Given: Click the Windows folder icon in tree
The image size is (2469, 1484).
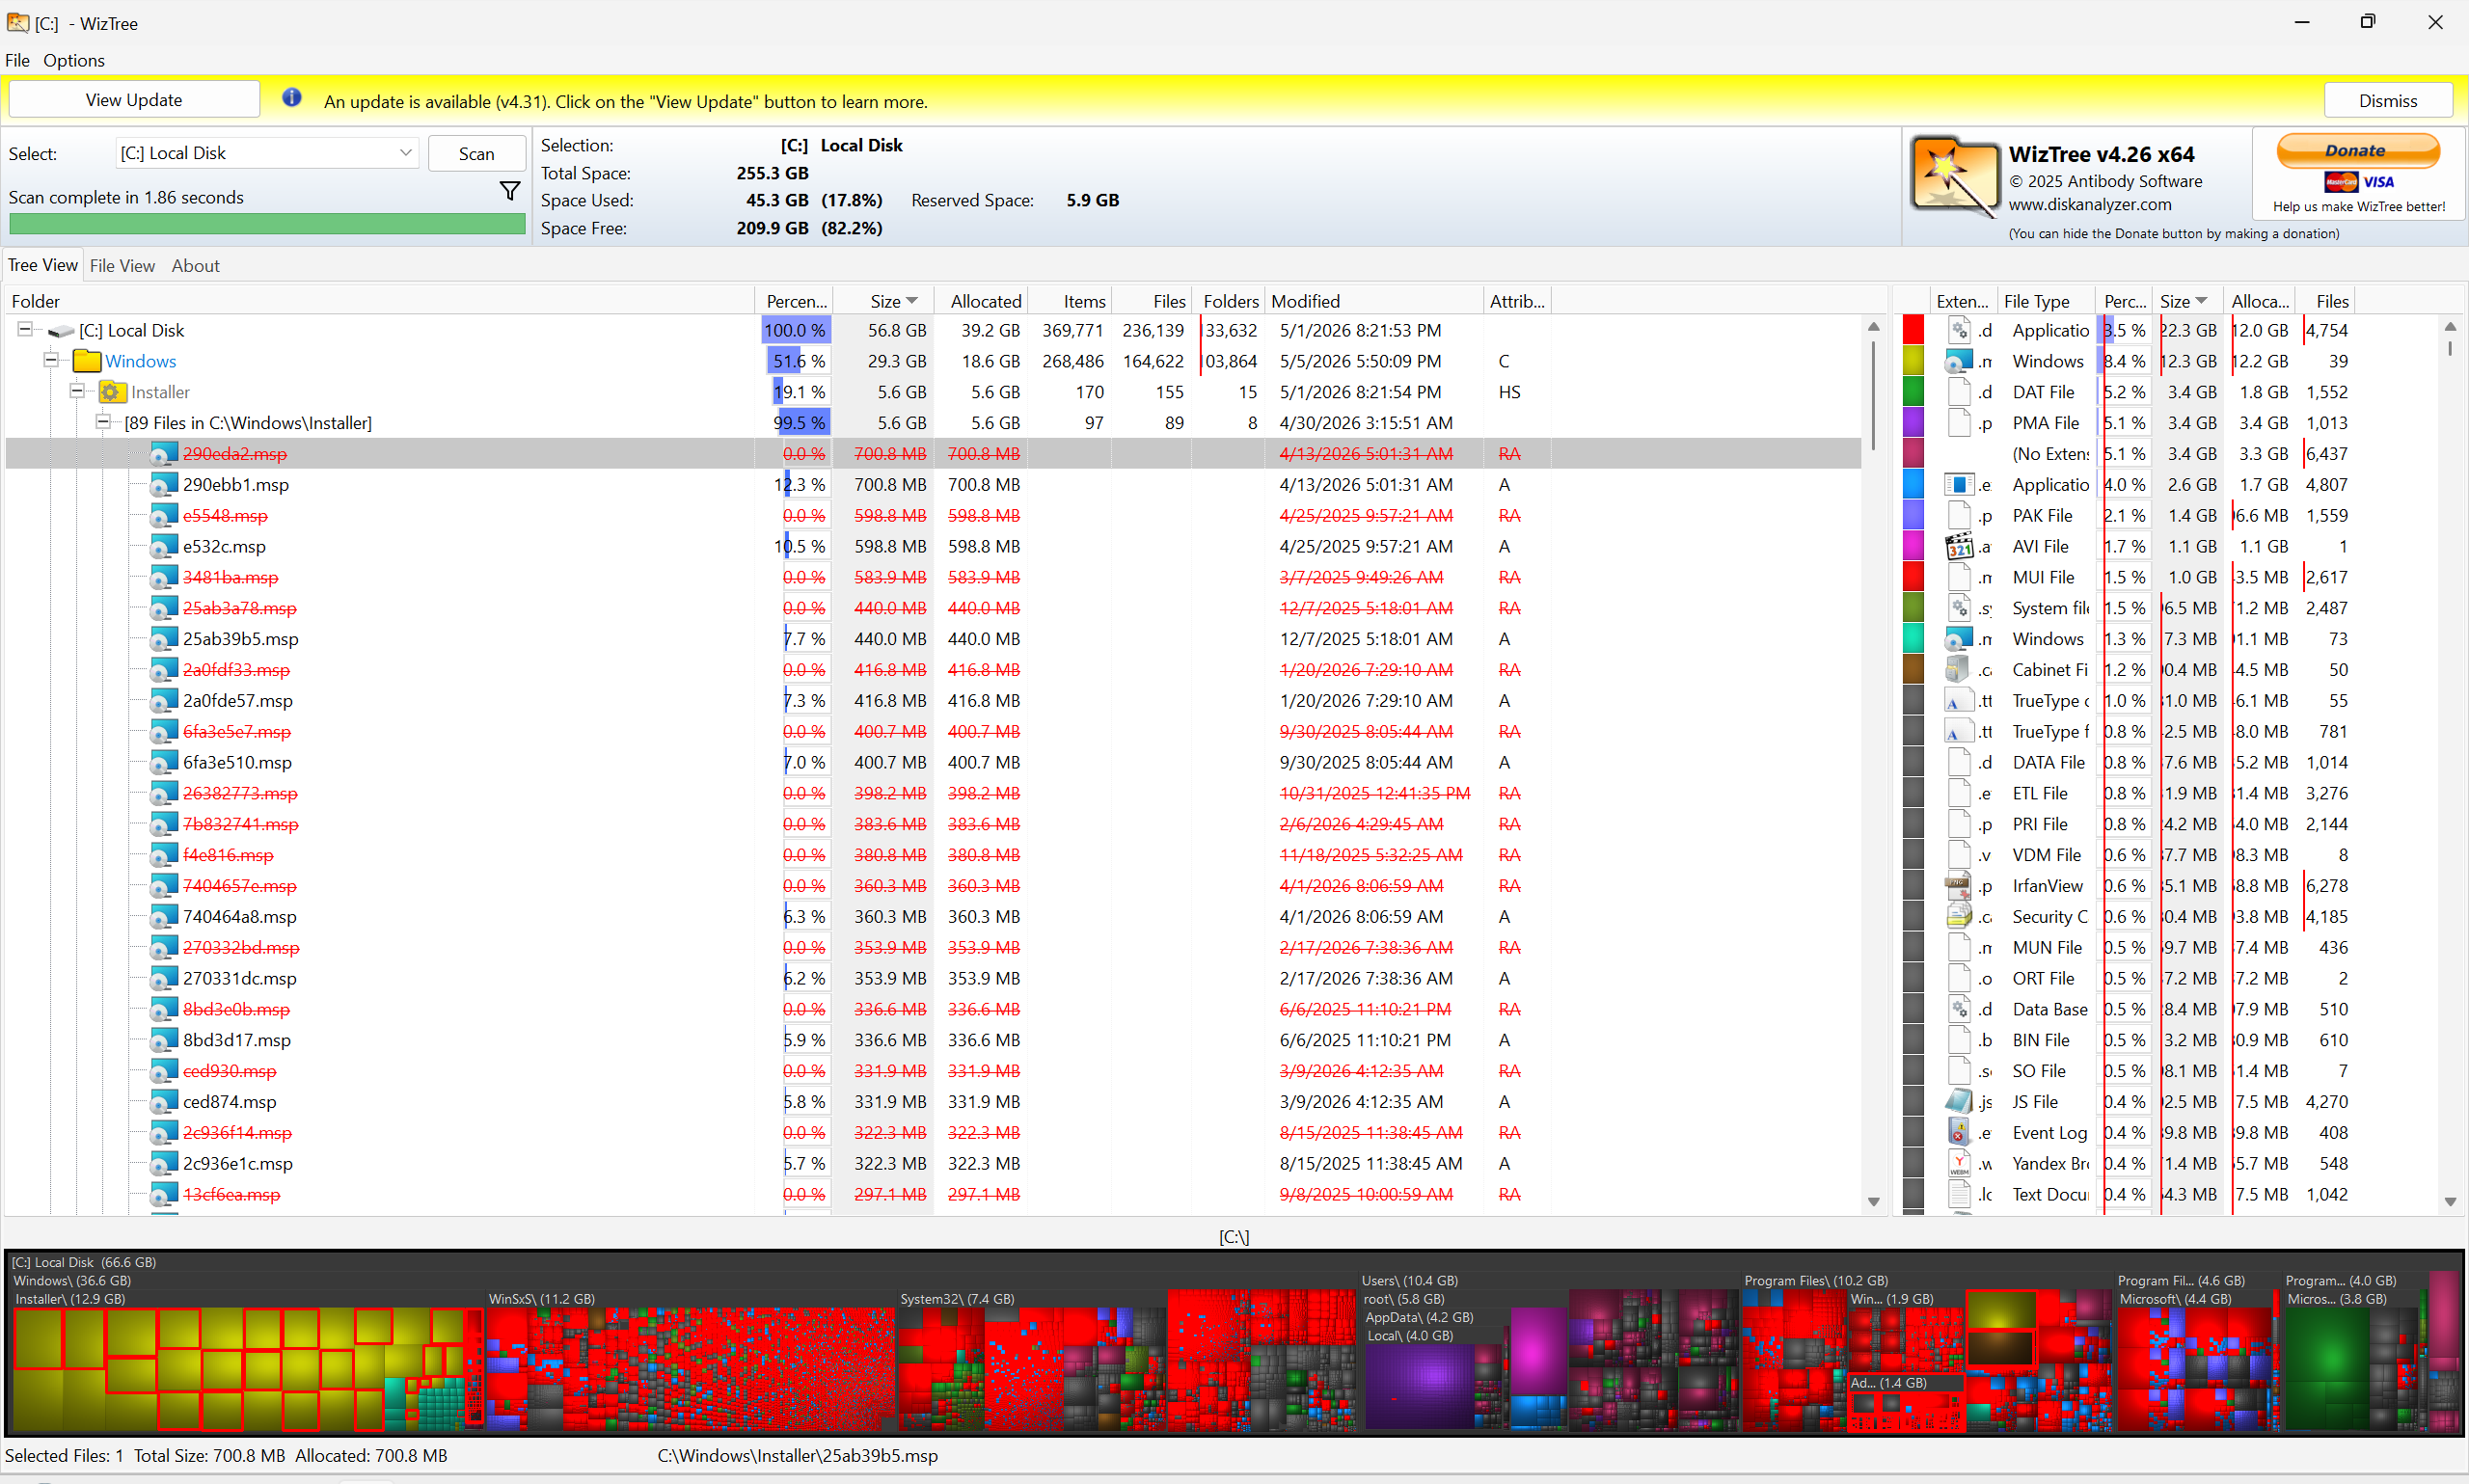Looking at the screenshot, I should (x=88, y=361).
